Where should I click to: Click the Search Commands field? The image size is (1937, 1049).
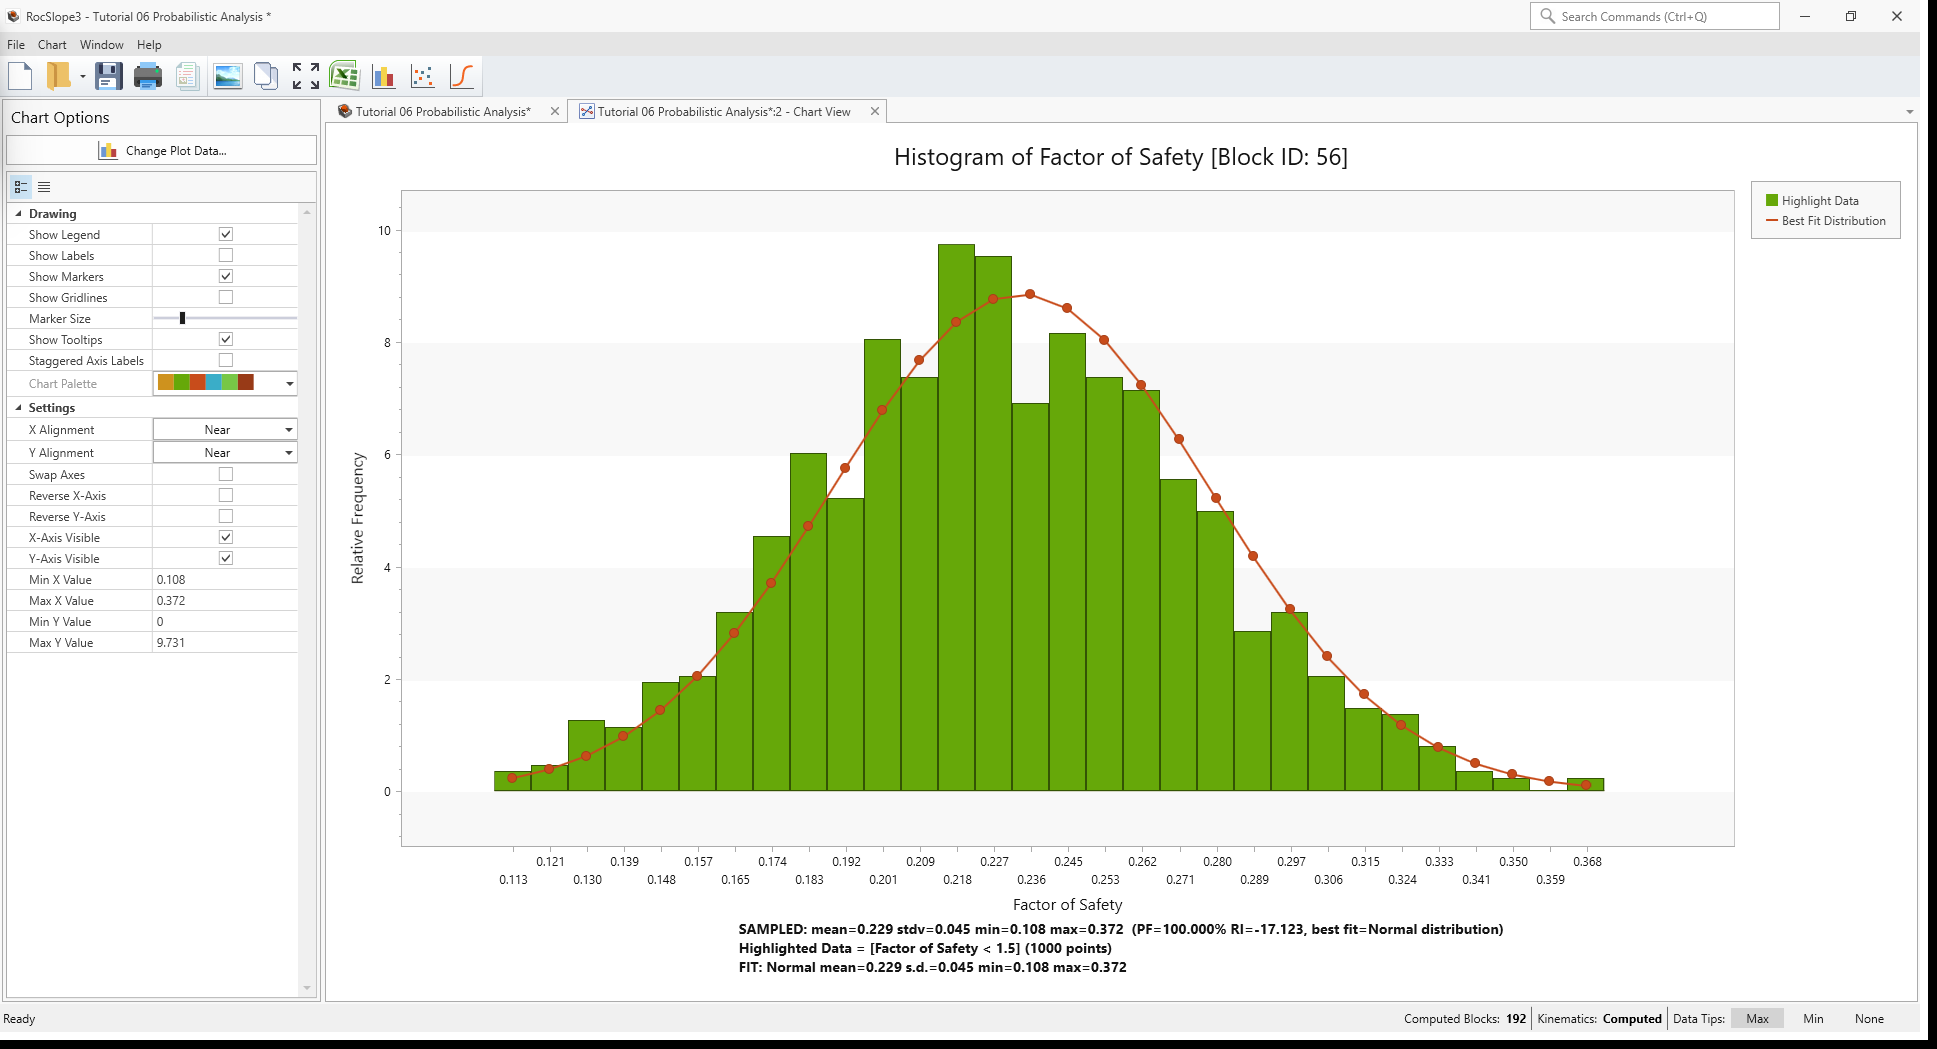click(1655, 16)
